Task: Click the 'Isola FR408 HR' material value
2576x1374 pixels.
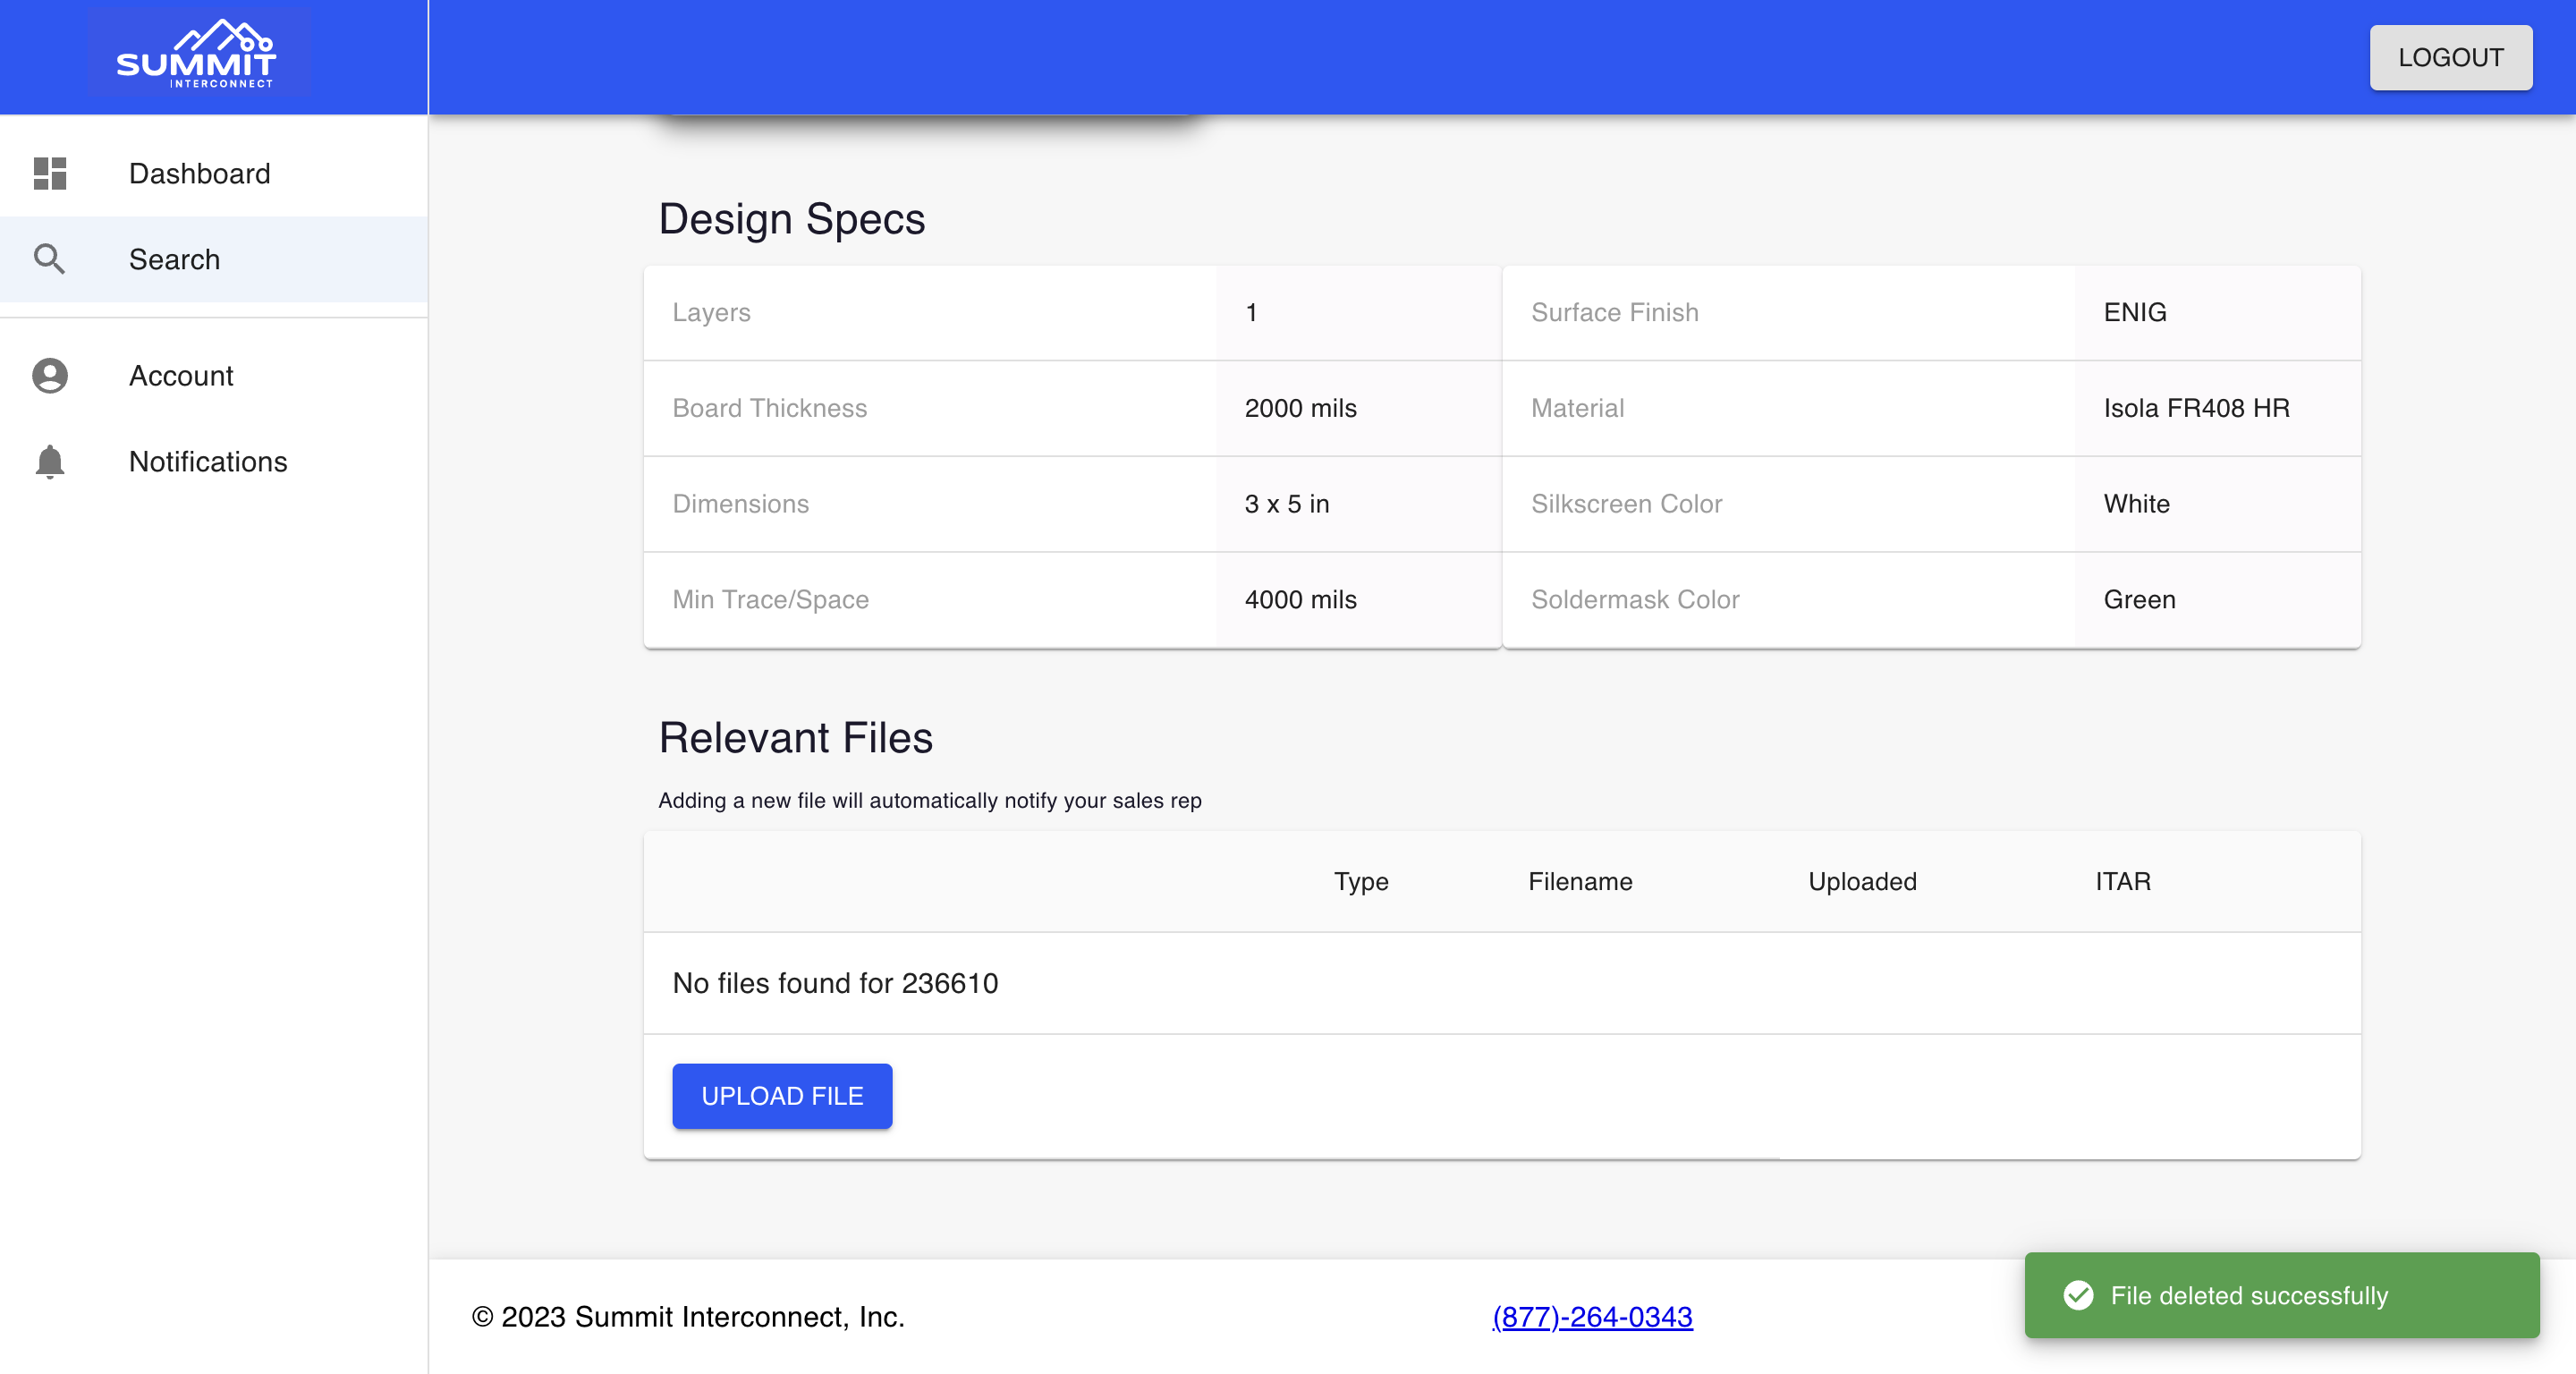Action: click(2196, 408)
